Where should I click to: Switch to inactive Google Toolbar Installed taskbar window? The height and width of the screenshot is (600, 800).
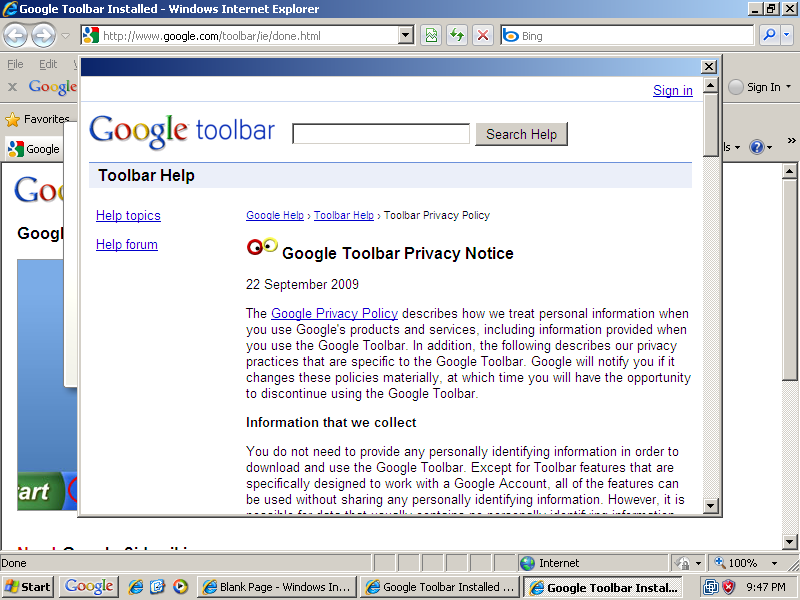[440, 587]
